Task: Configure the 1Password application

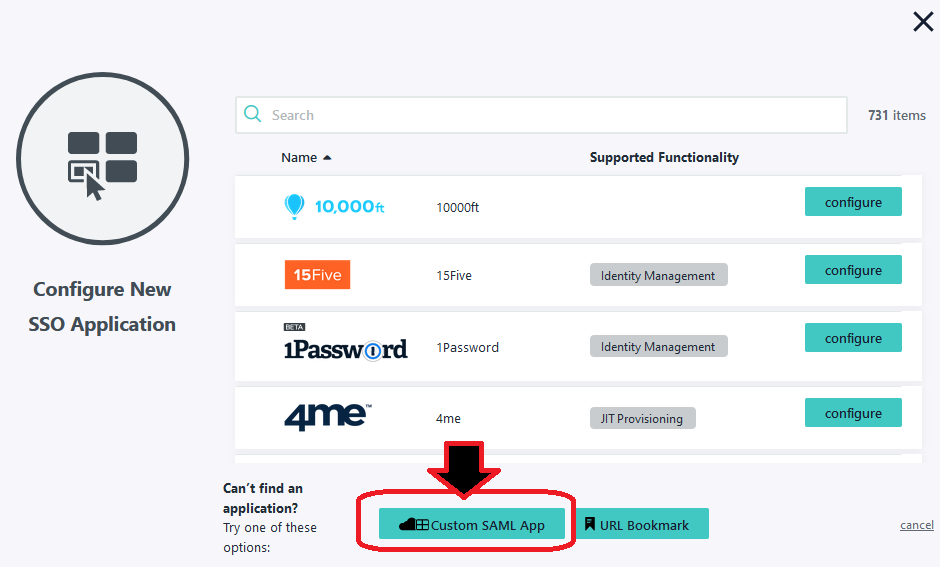Action: coord(853,337)
